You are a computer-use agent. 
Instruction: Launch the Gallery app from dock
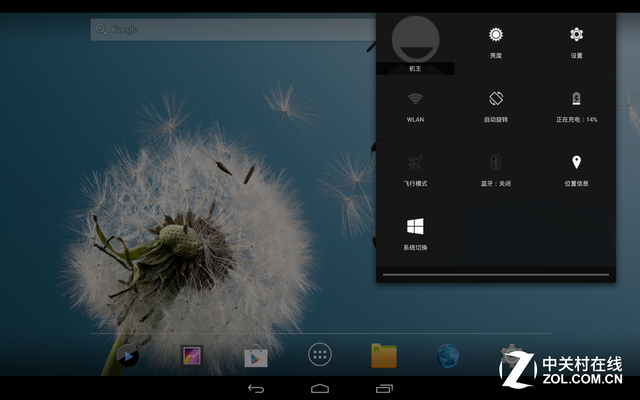[192, 355]
